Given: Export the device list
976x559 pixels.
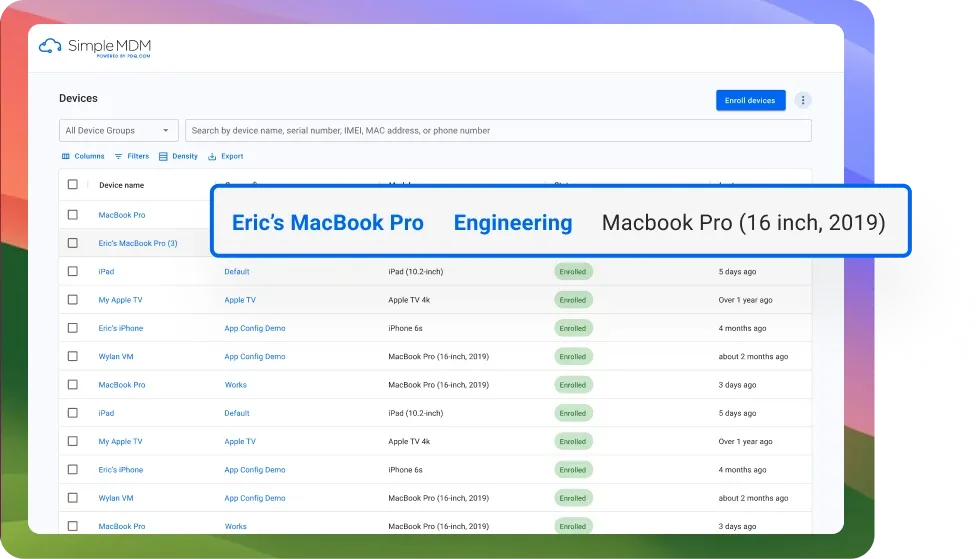Looking at the screenshot, I should tap(225, 156).
